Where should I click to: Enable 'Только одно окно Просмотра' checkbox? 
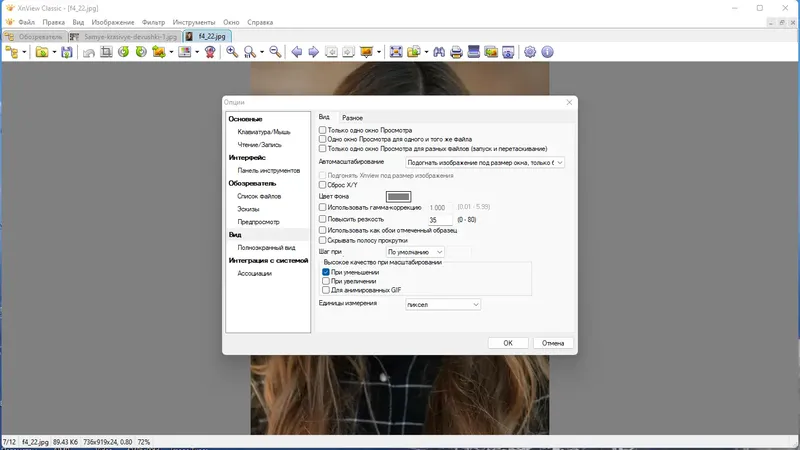pyautogui.click(x=322, y=130)
